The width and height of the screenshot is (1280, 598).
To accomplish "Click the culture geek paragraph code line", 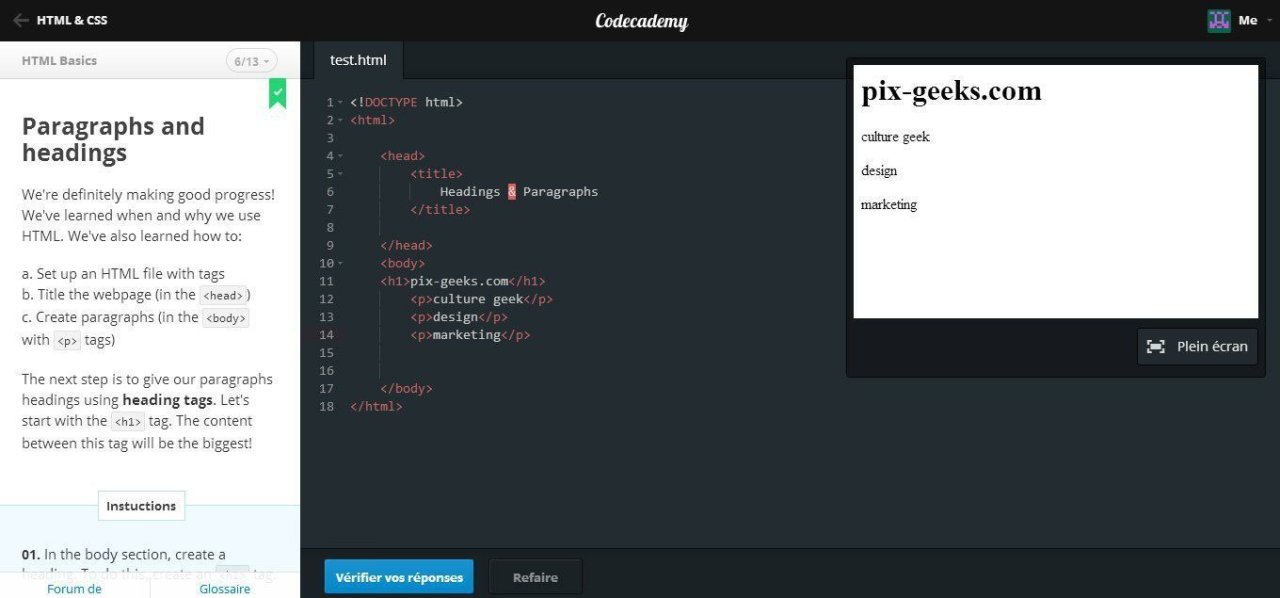I will [x=481, y=299].
